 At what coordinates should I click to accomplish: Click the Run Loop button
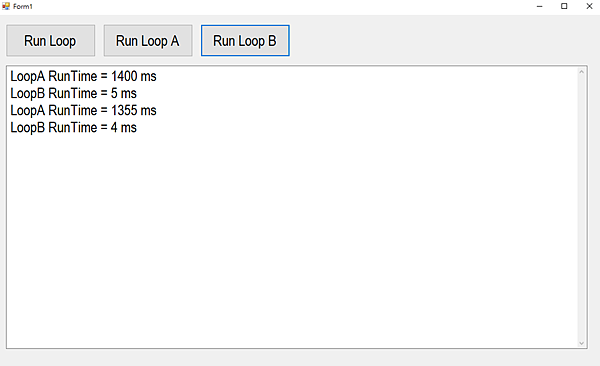click(x=51, y=41)
